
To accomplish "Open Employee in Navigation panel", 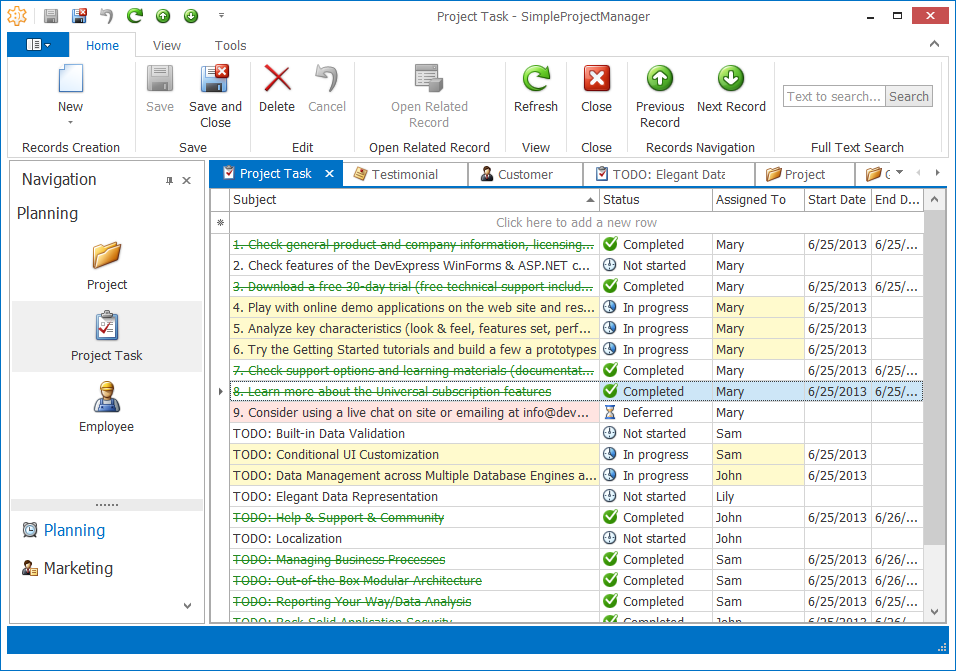I will click(x=107, y=407).
